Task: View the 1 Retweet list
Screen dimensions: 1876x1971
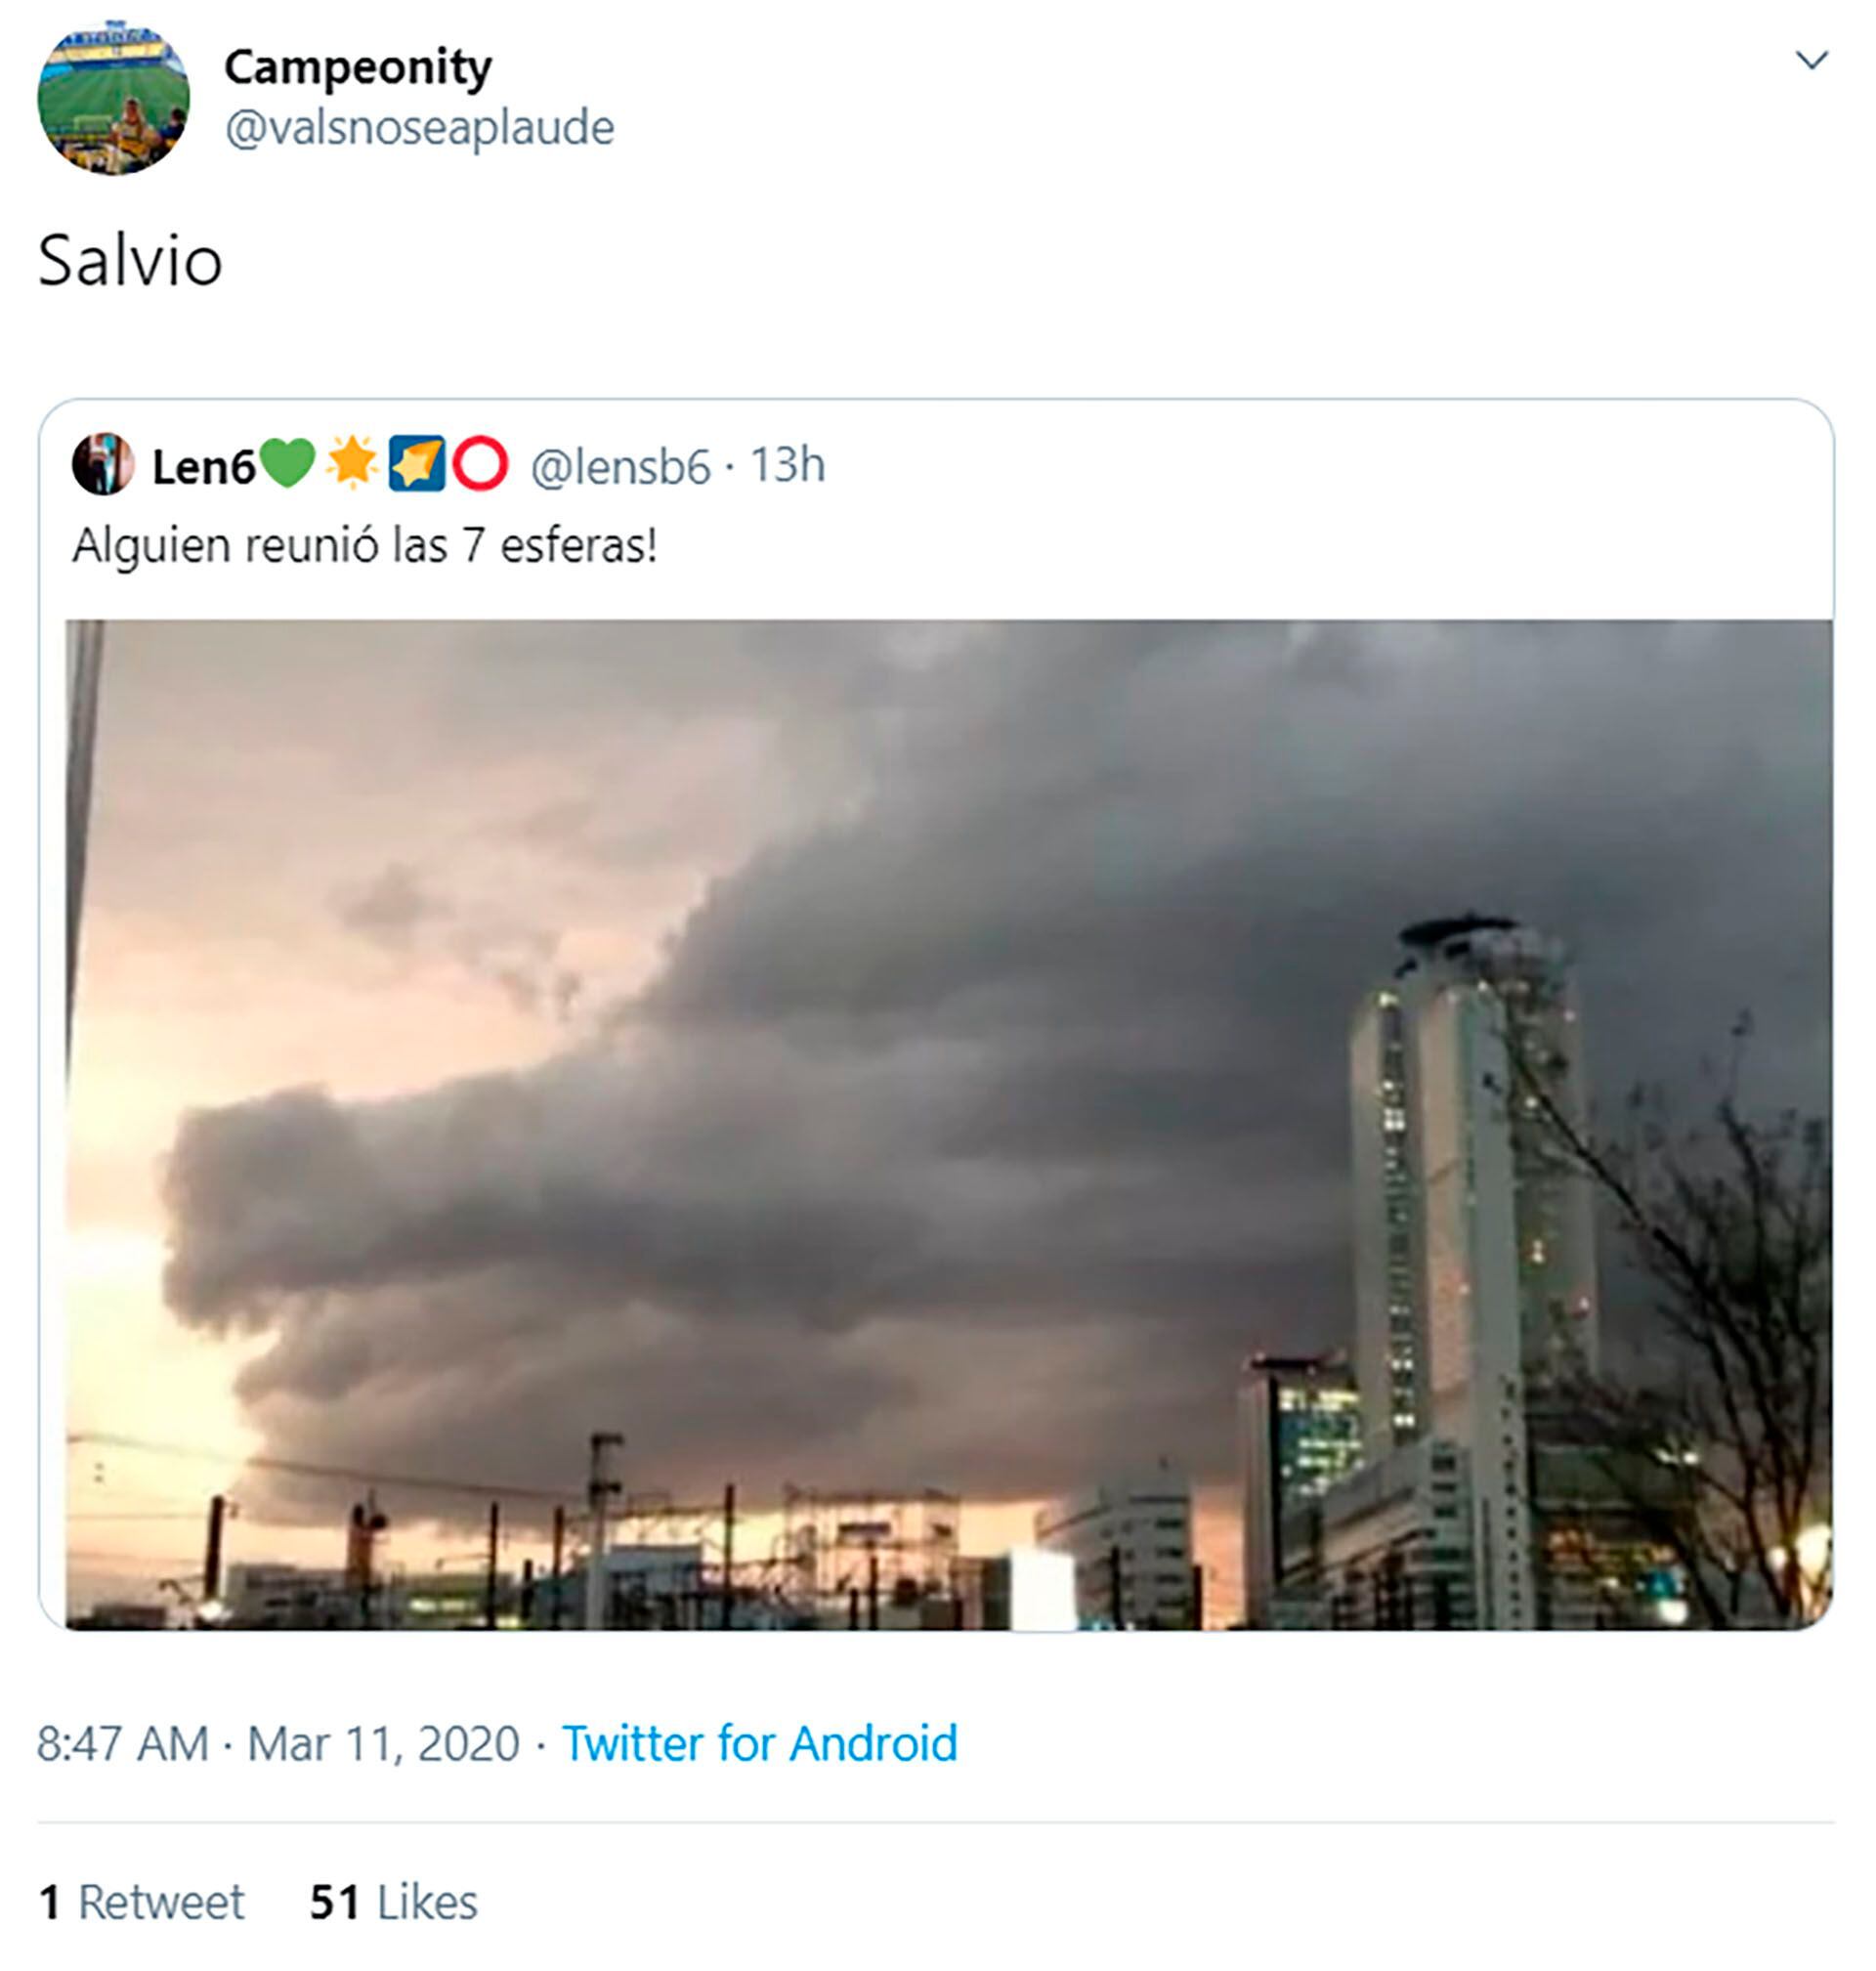Action: 141,1902
